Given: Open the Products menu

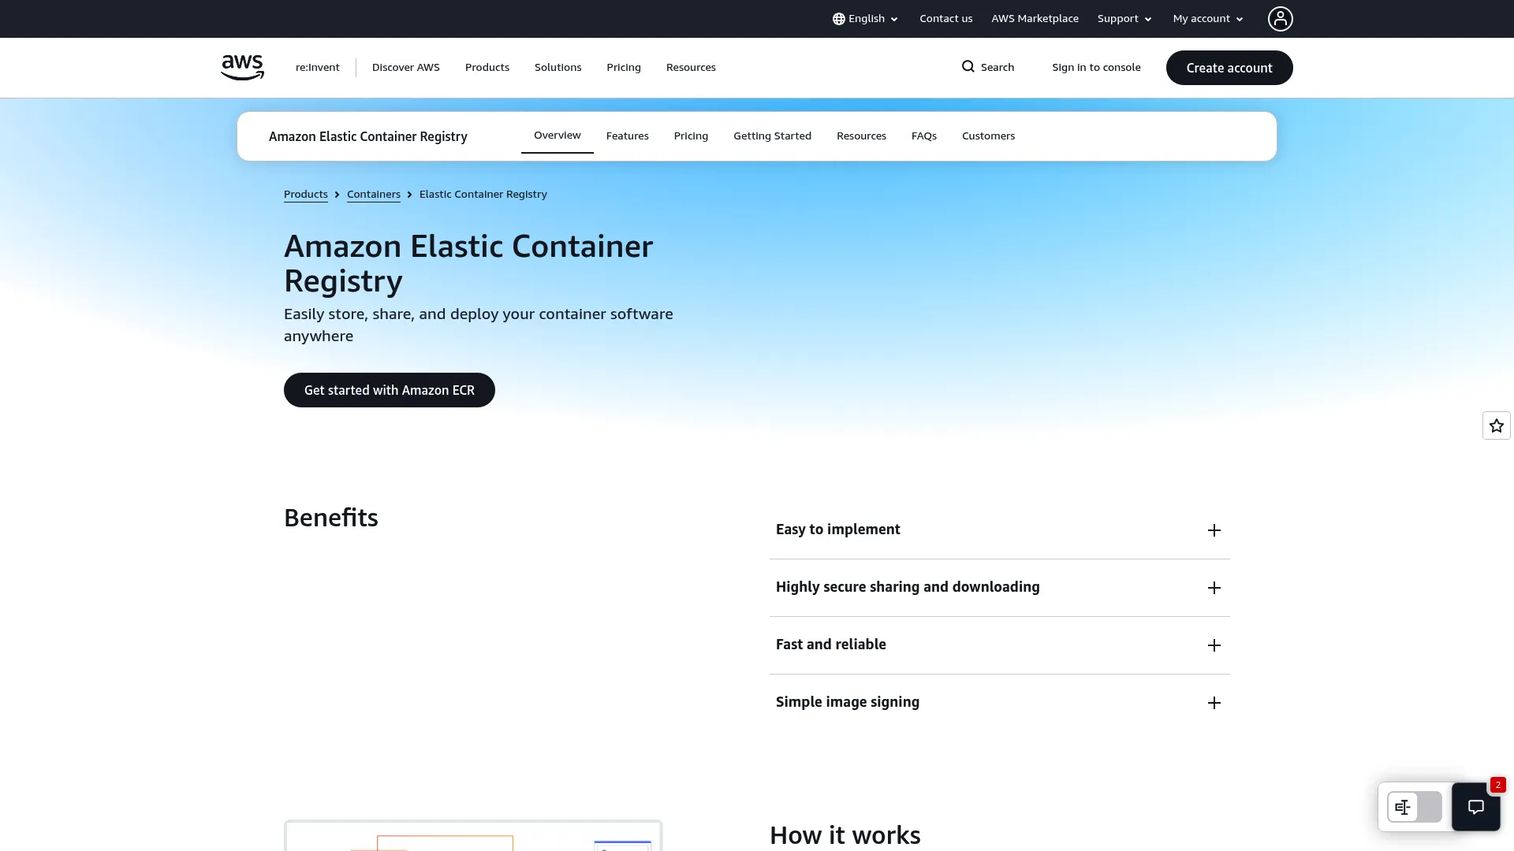Looking at the screenshot, I should pos(487,68).
